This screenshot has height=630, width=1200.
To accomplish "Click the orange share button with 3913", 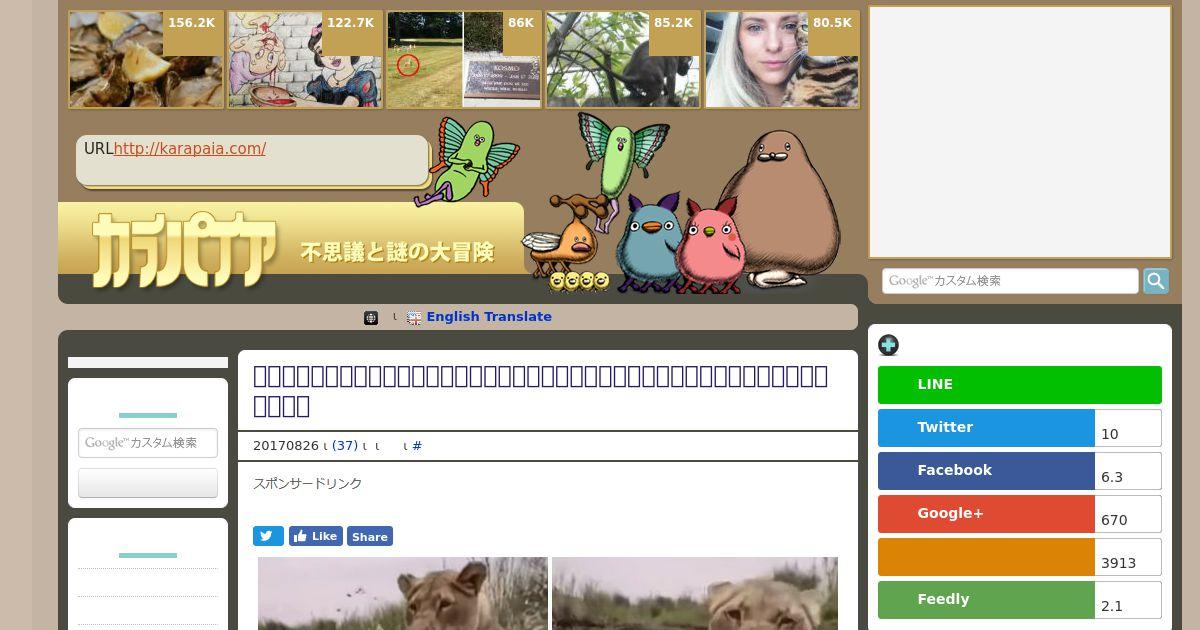I will [986, 557].
